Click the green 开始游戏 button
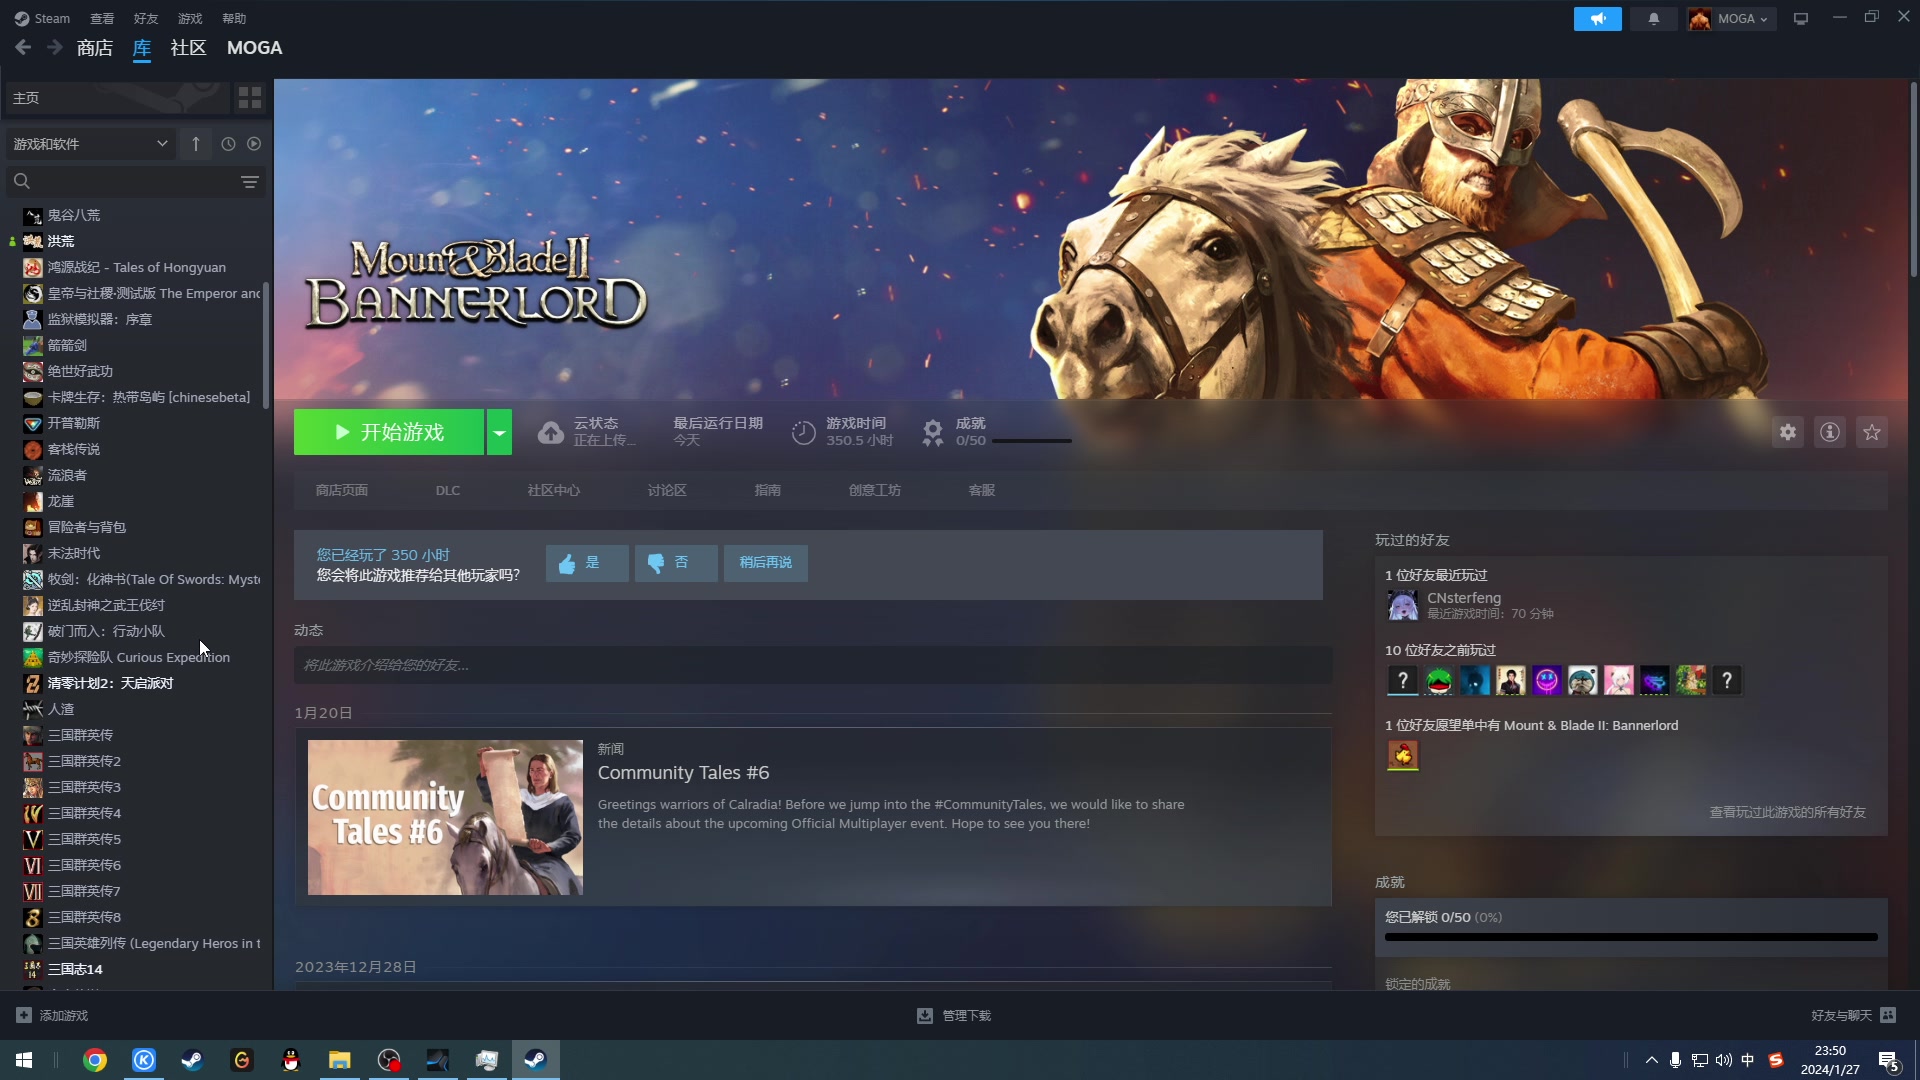The image size is (1920, 1080). [389, 432]
